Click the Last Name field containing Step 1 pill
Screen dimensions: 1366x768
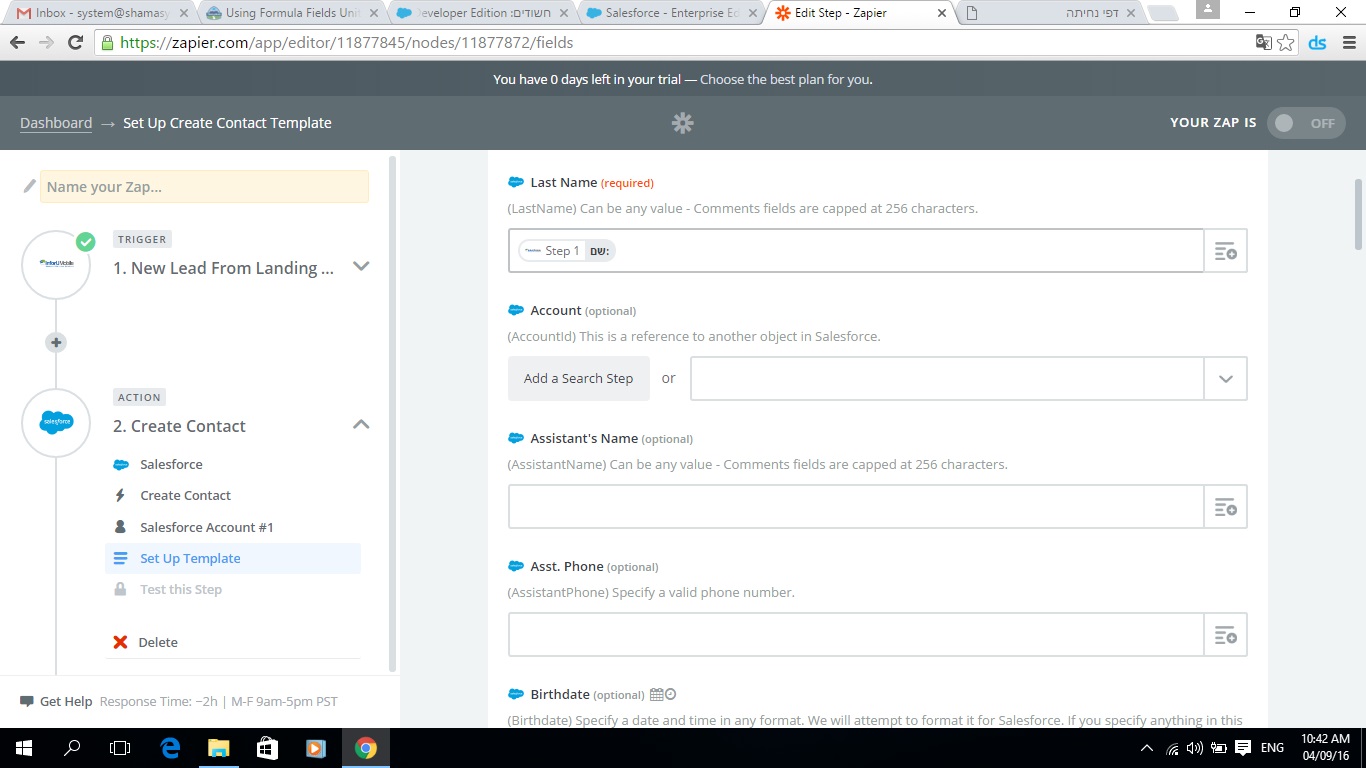(856, 251)
